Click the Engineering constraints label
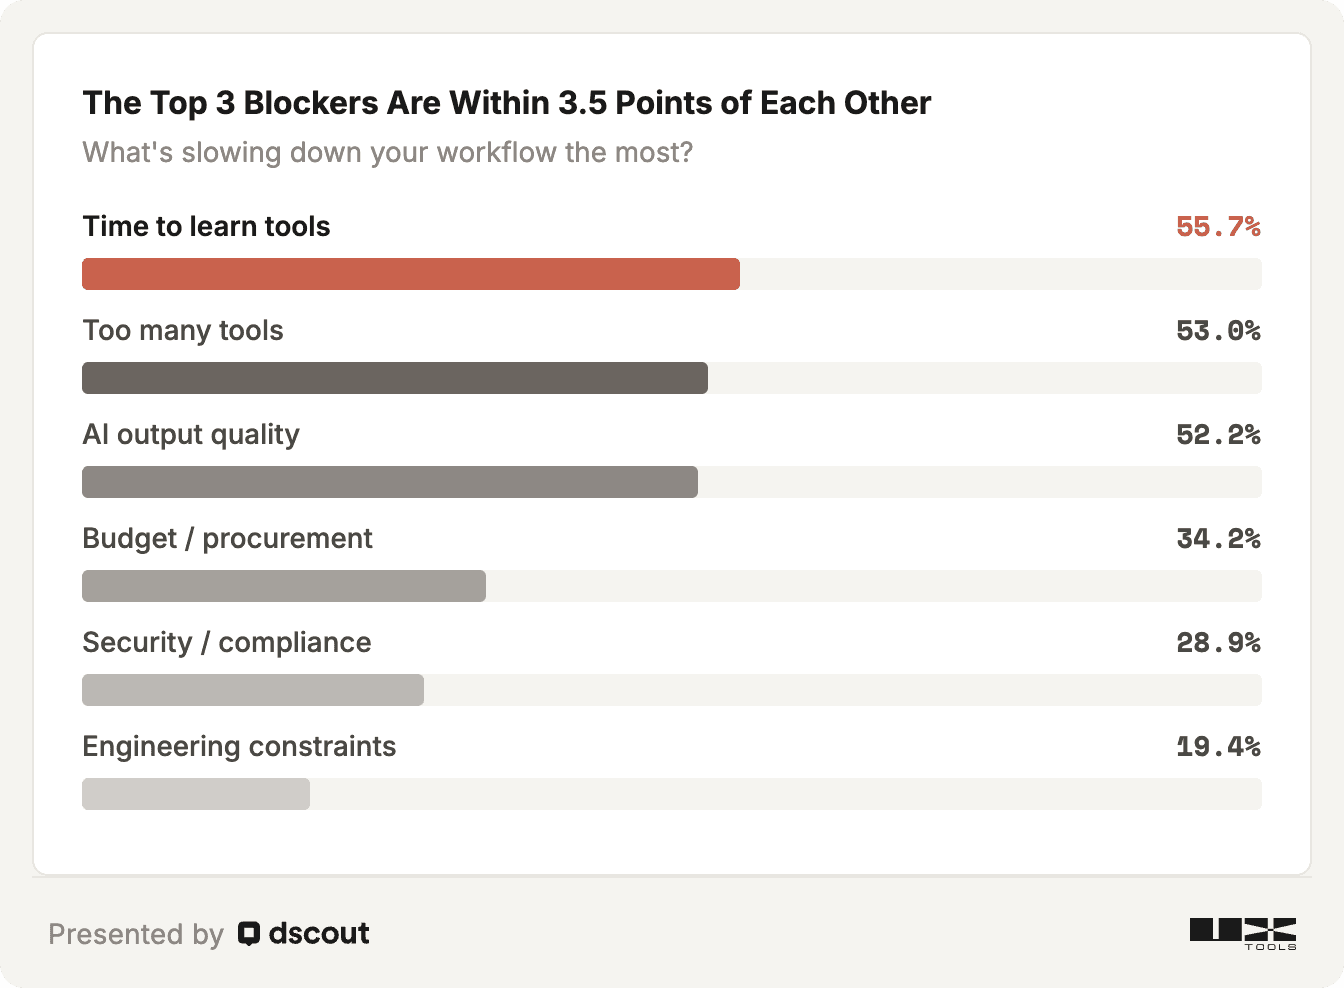This screenshot has height=988, width=1344. point(239,747)
